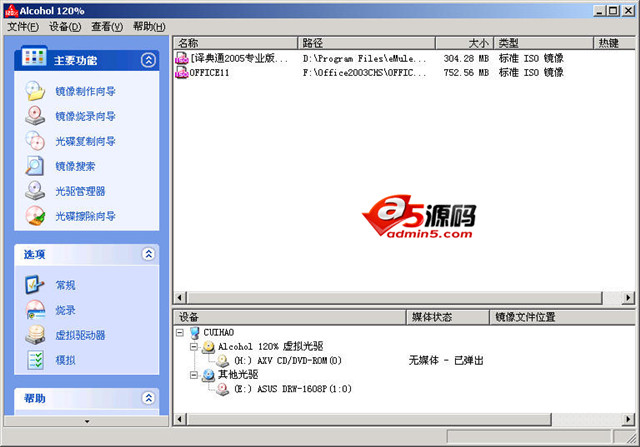Click the device list horizontal scrollbar thumb
The width and height of the screenshot is (640, 447).
click(x=369, y=419)
